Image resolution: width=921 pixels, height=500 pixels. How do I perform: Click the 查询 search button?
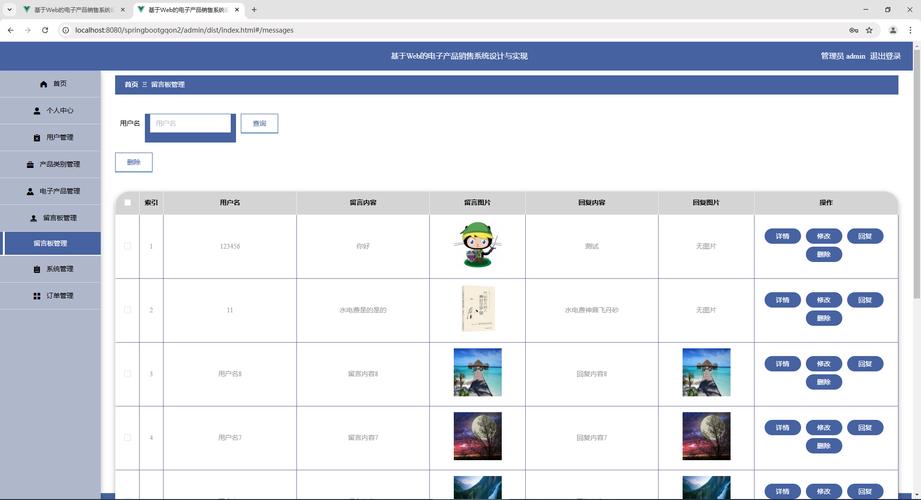point(259,123)
